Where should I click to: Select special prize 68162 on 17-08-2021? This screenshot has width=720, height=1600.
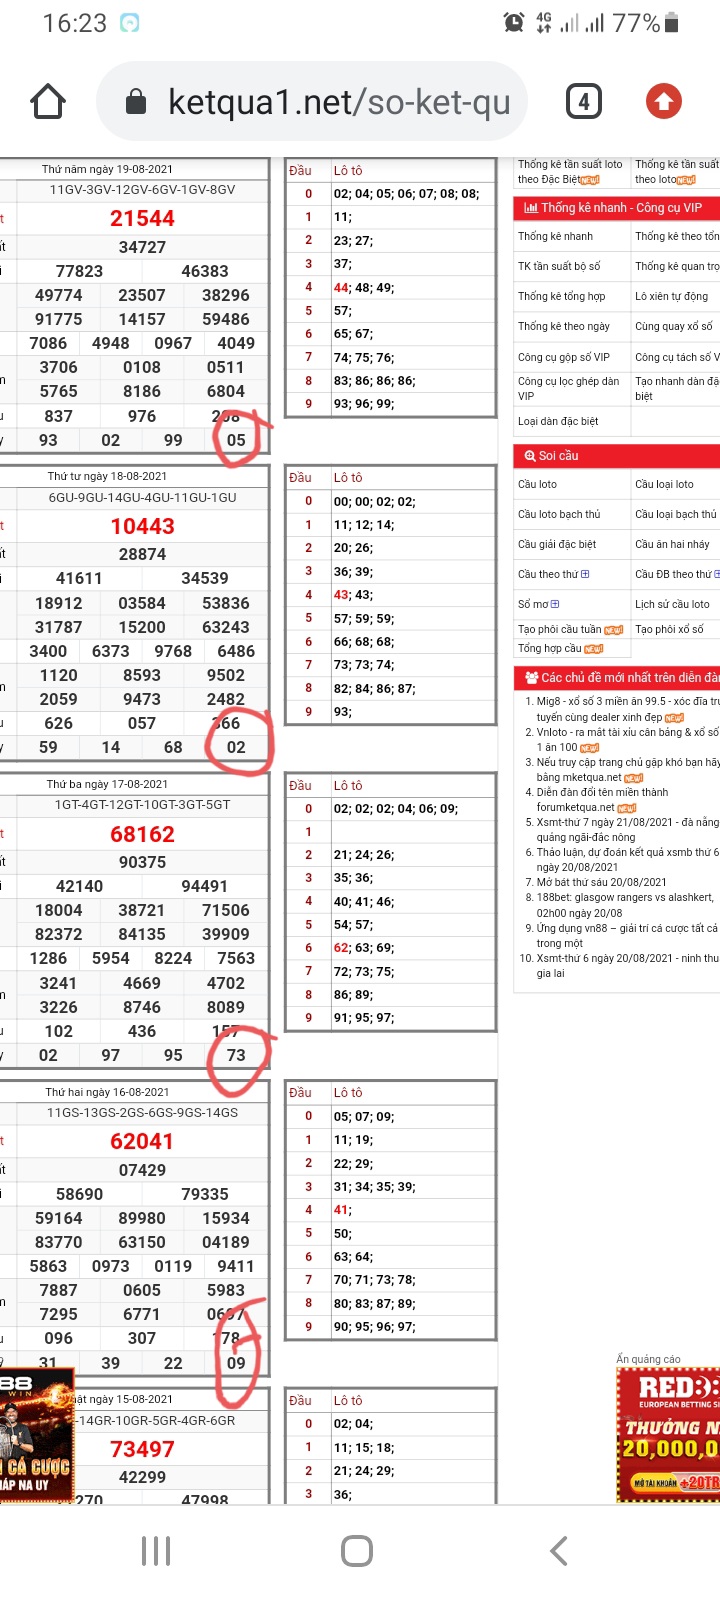pyautogui.click(x=142, y=834)
